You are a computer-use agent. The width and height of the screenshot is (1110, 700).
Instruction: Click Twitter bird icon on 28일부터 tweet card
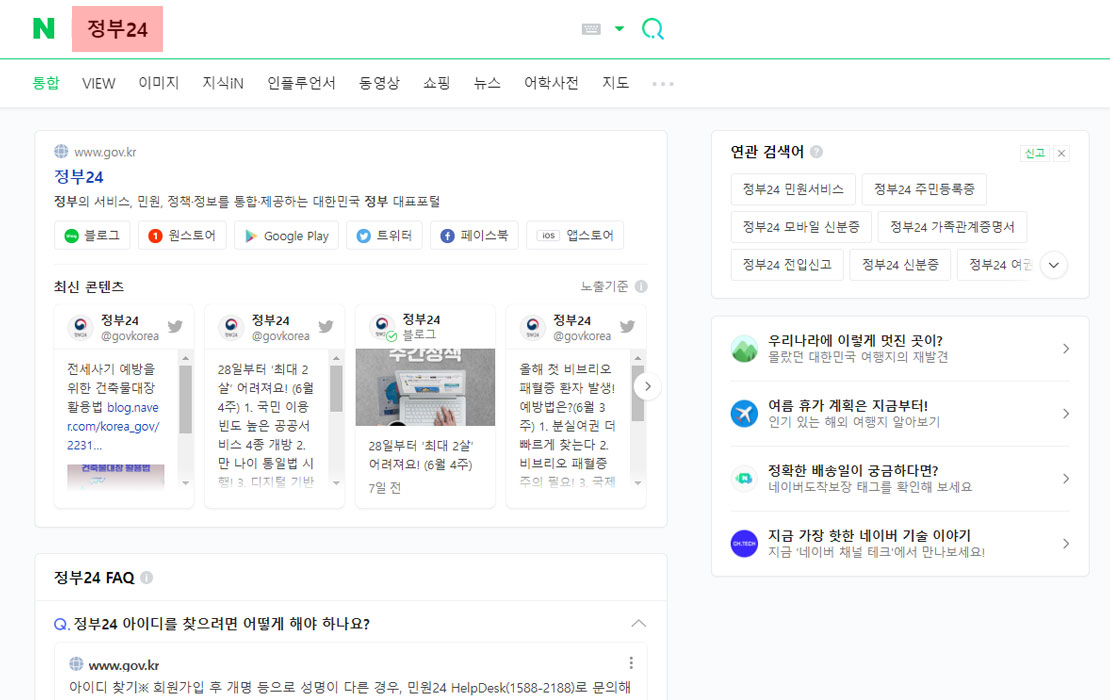[x=326, y=326]
